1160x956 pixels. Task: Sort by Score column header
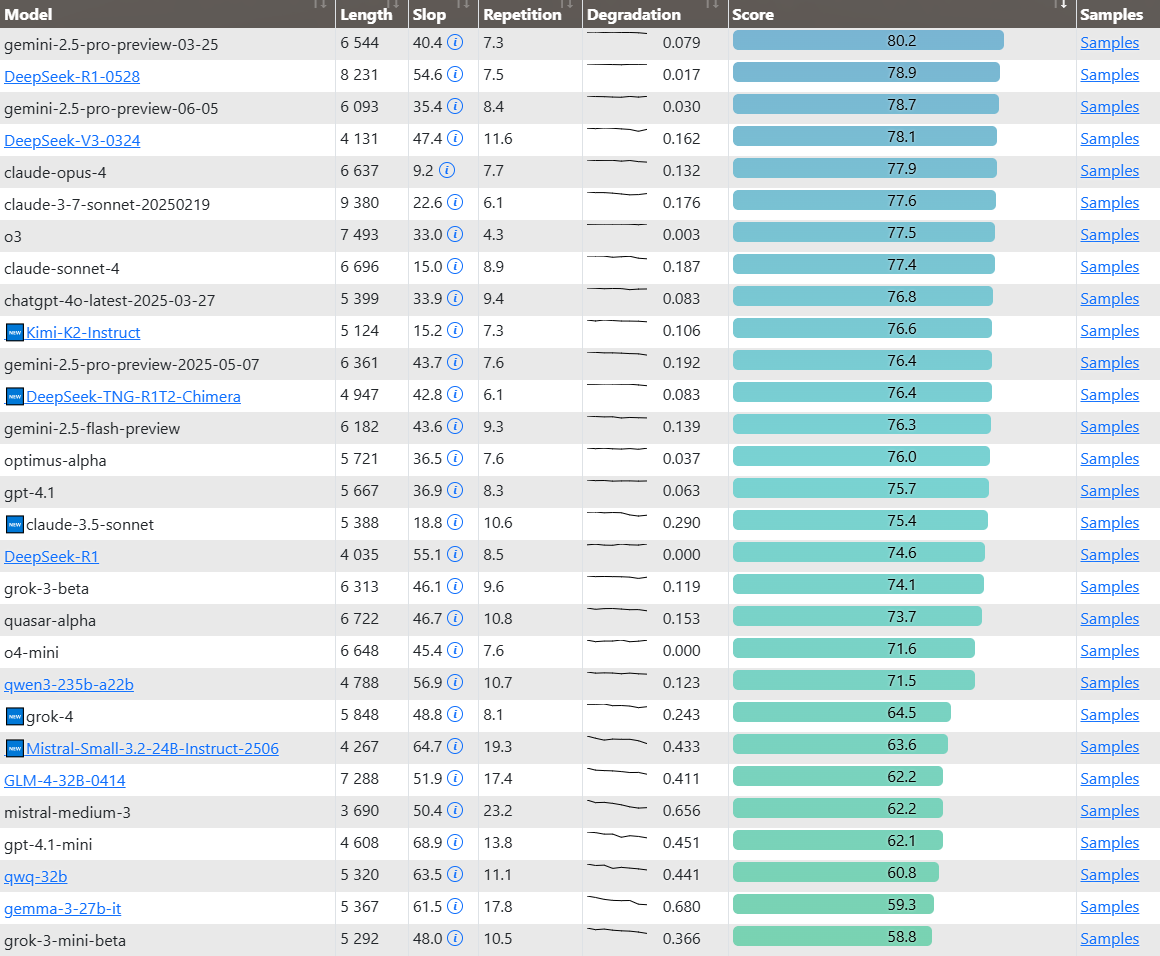[x=902, y=14]
